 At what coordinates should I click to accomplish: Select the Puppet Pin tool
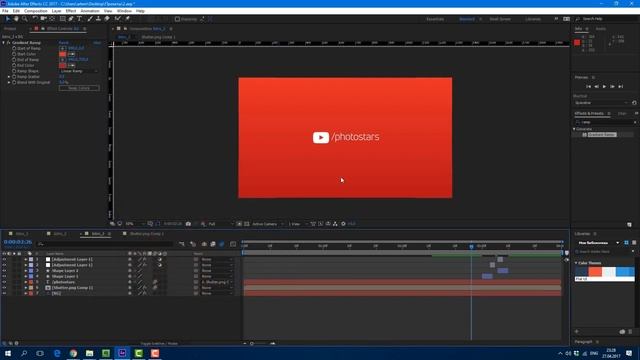(127, 19)
